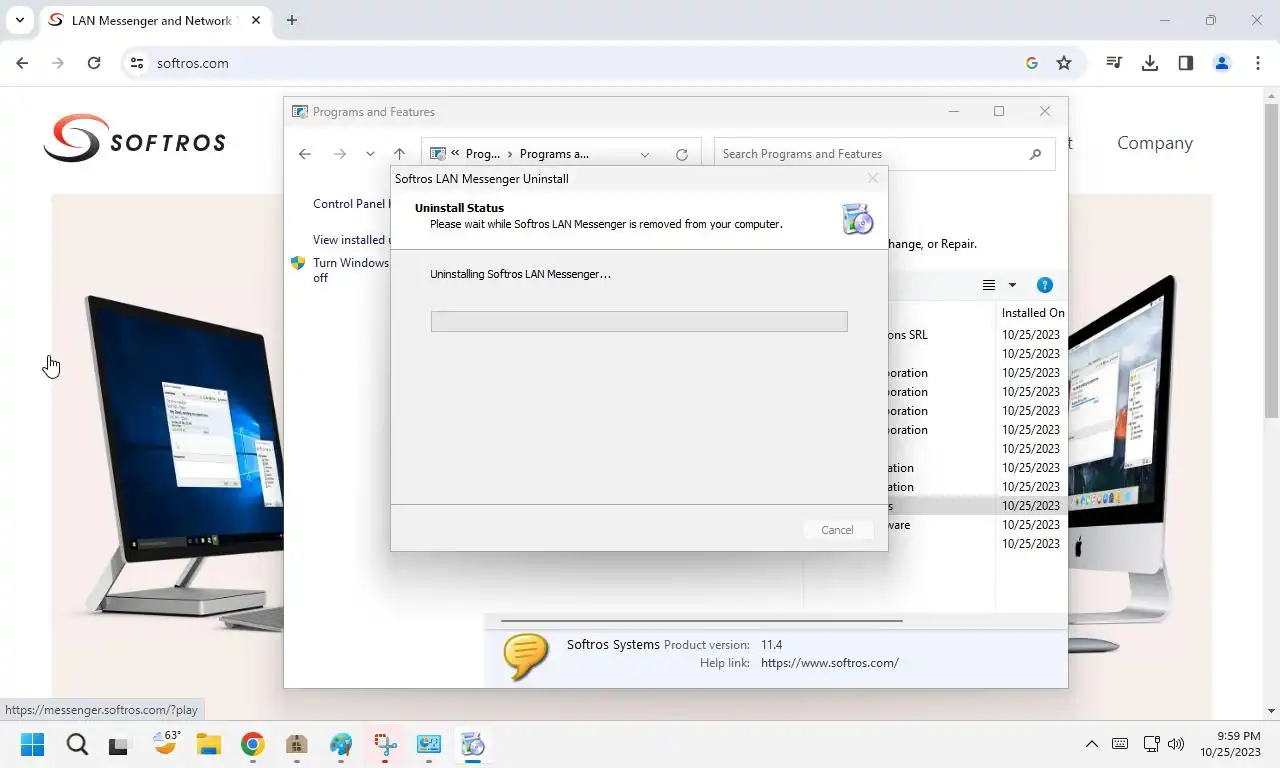Click the Softros speech bubble icon in details pane
Image resolution: width=1280 pixels, height=768 pixels.
click(526, 656)
